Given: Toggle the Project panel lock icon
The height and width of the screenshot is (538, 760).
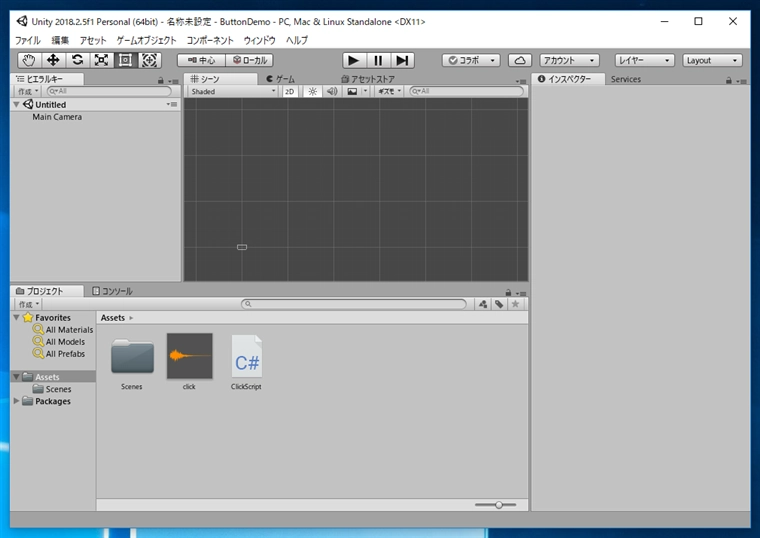Looking at the screenshot, I should point(508,293).
